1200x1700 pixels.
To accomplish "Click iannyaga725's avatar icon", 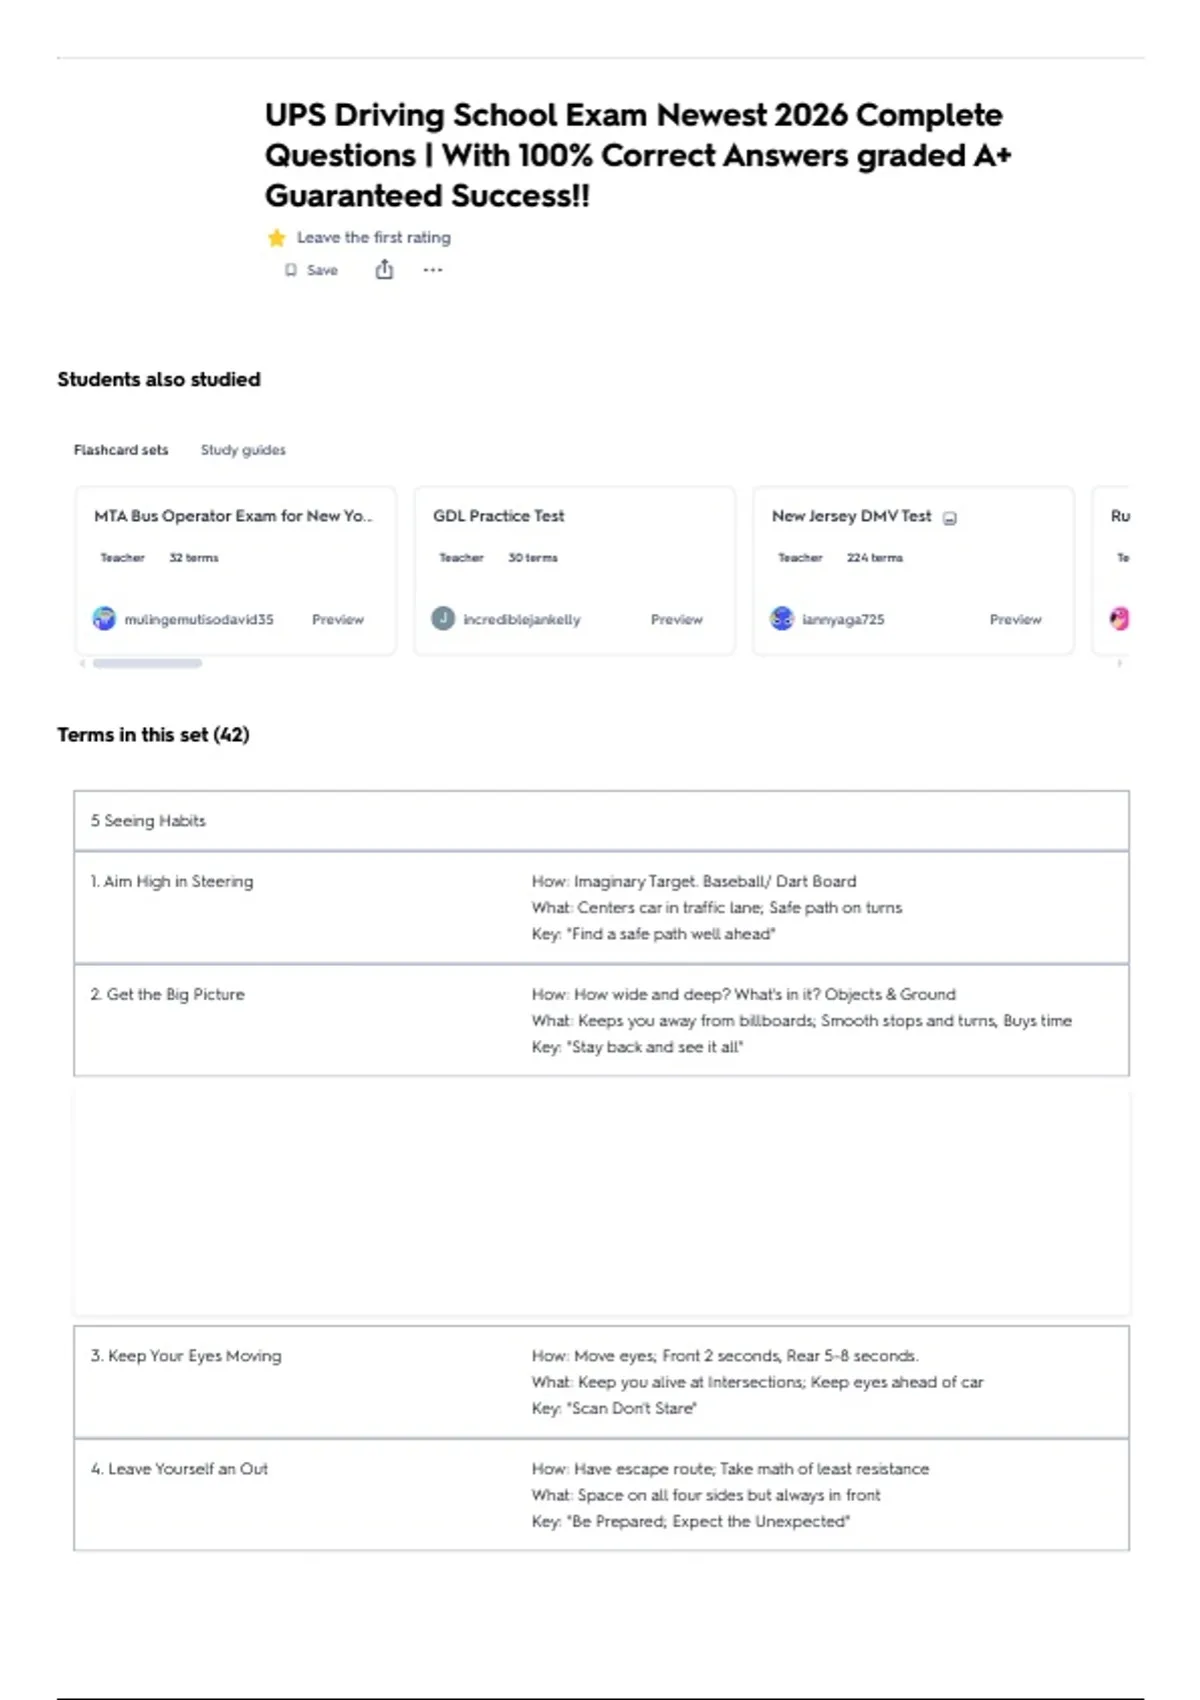I will (782, 619).
